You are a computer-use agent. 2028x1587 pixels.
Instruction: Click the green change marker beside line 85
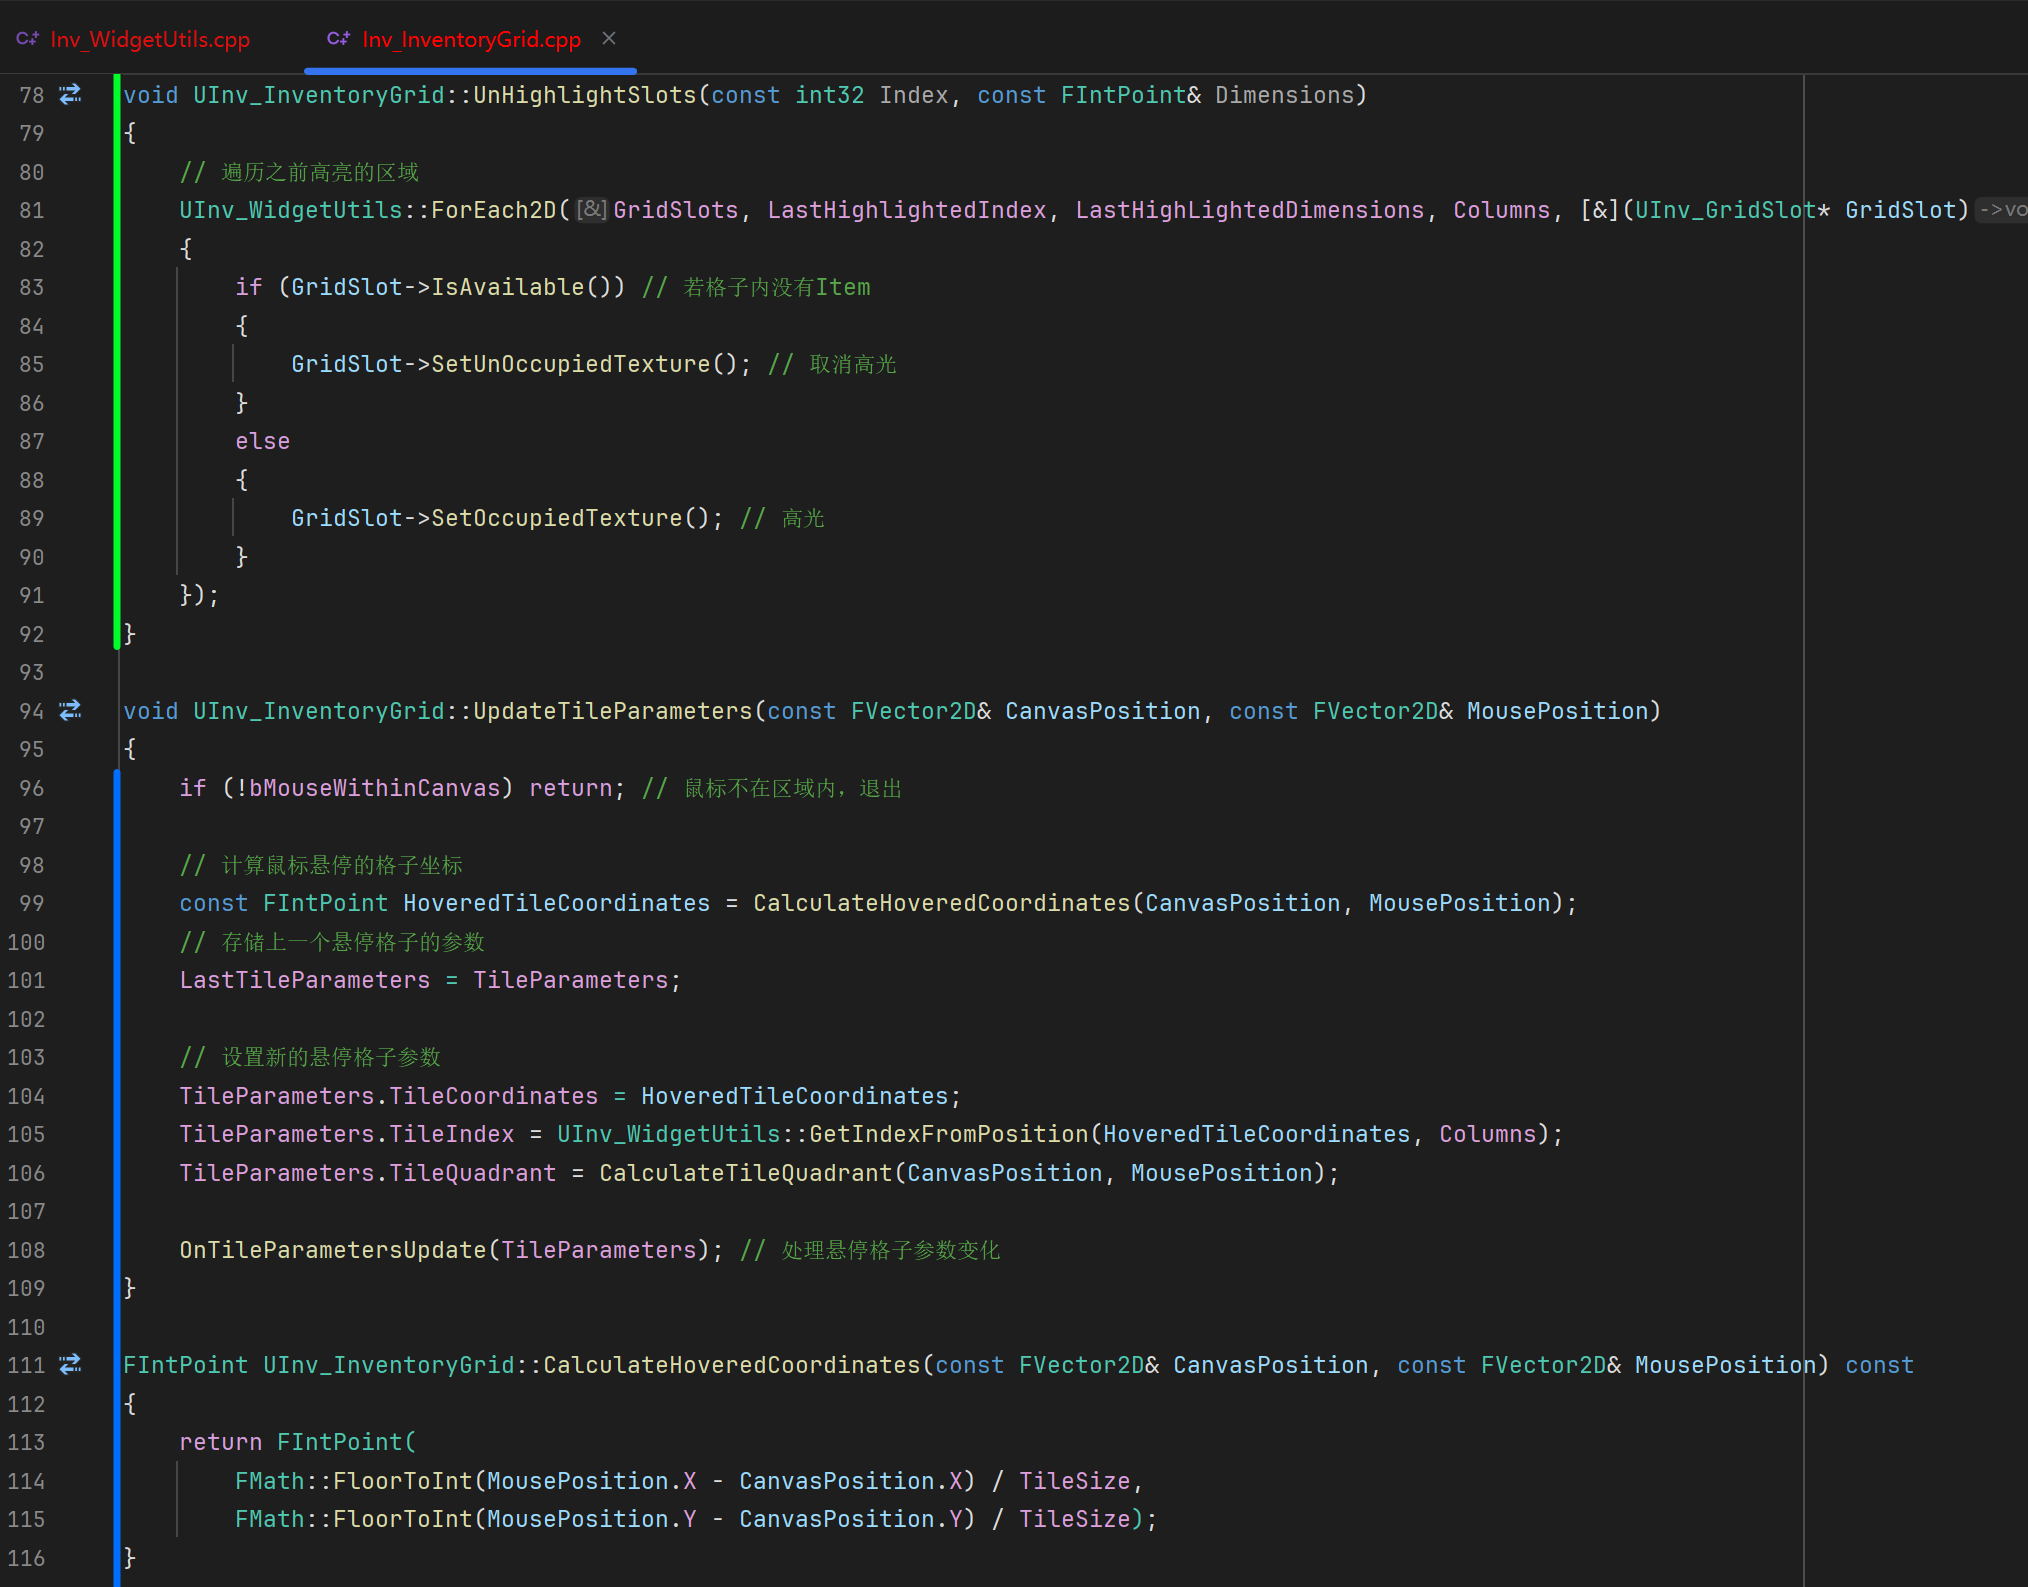[x=117, y=365]
